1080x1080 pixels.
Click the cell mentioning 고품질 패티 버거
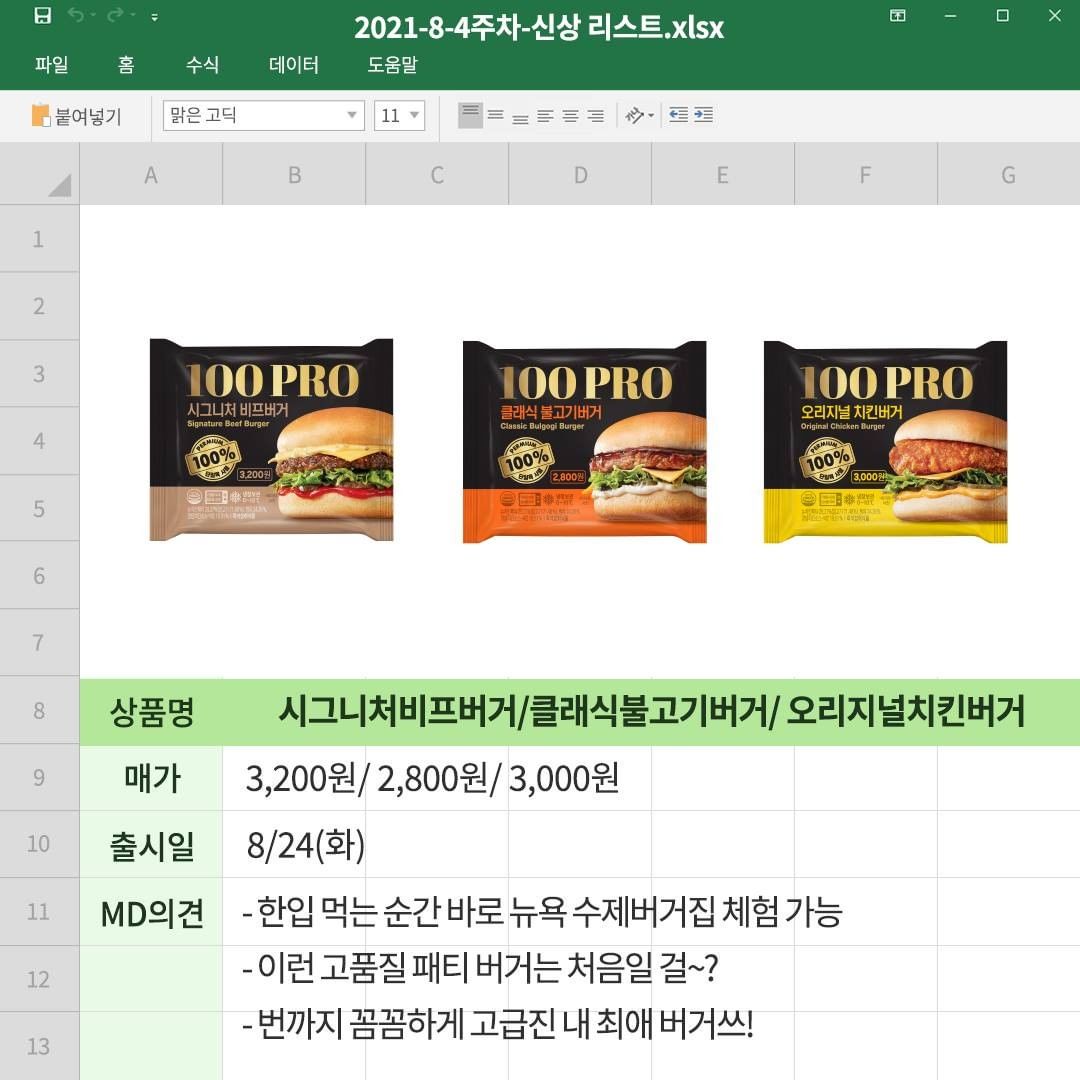pyautogui.click(x=480, y=968)
